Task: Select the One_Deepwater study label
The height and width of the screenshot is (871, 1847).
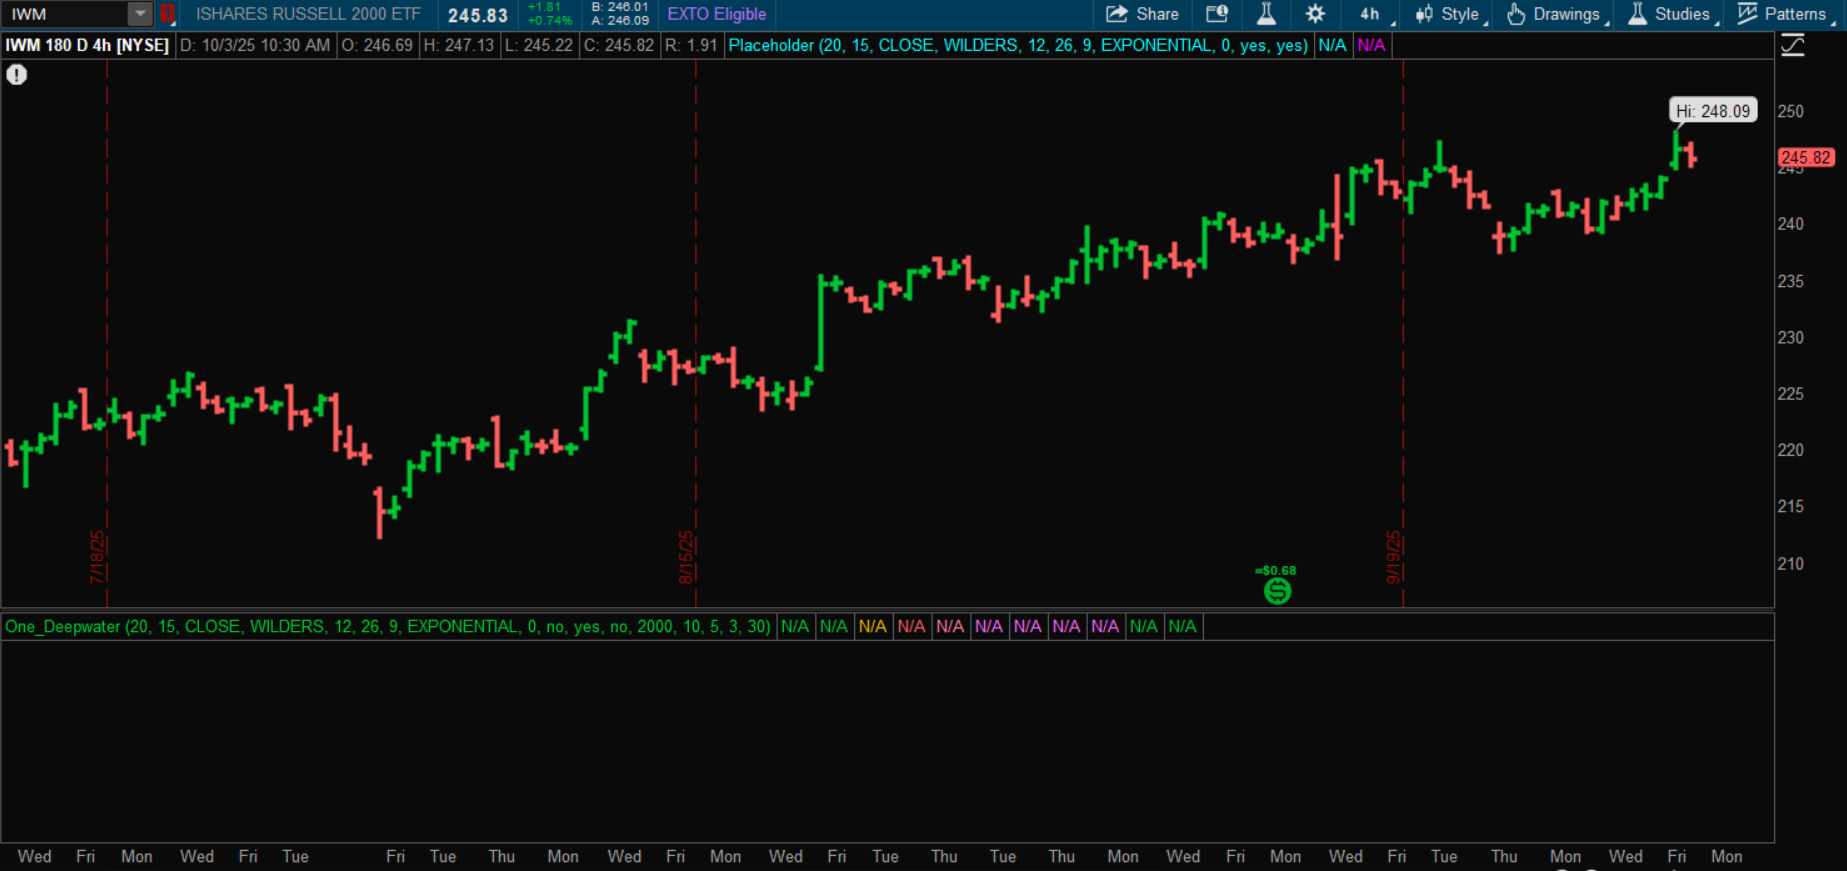Action: 388,627
